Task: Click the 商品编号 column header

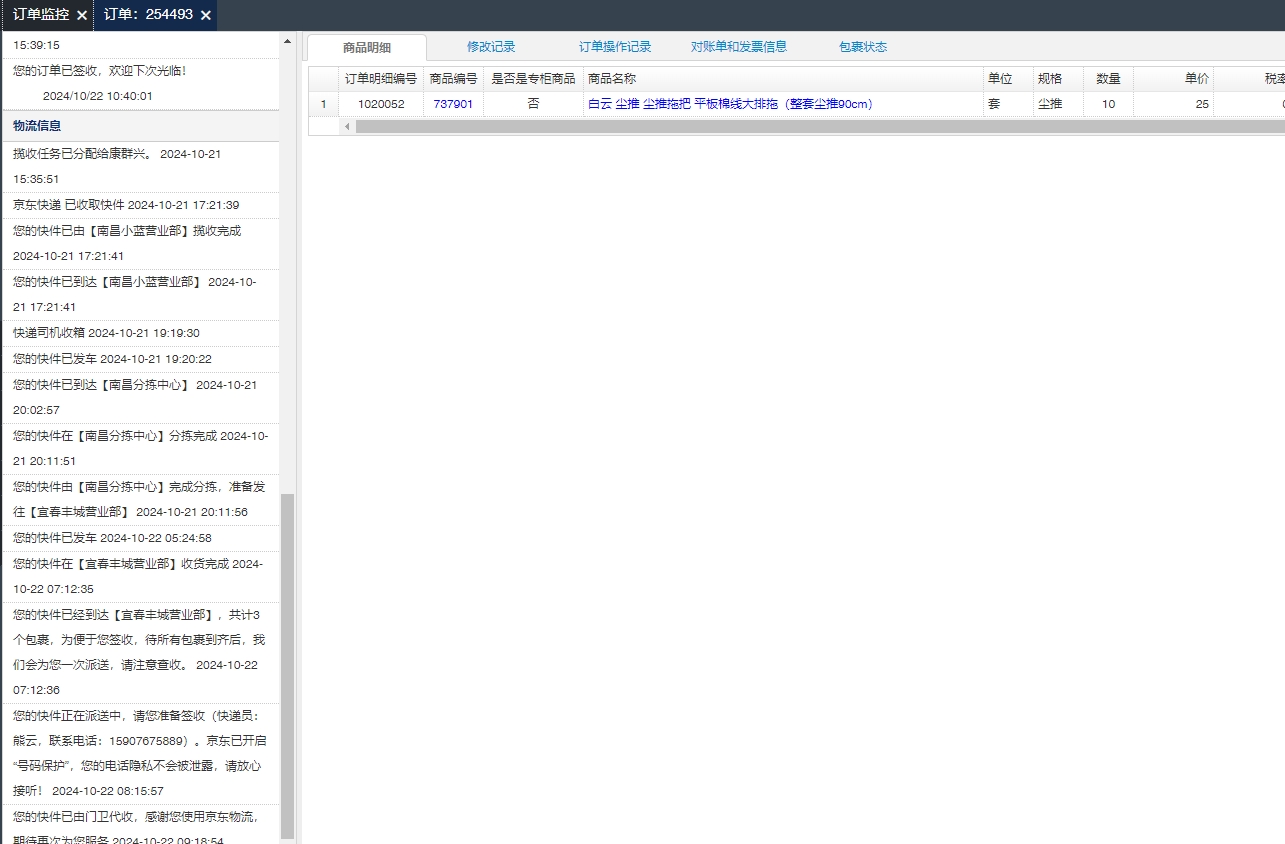Action: tap(453, 78)
